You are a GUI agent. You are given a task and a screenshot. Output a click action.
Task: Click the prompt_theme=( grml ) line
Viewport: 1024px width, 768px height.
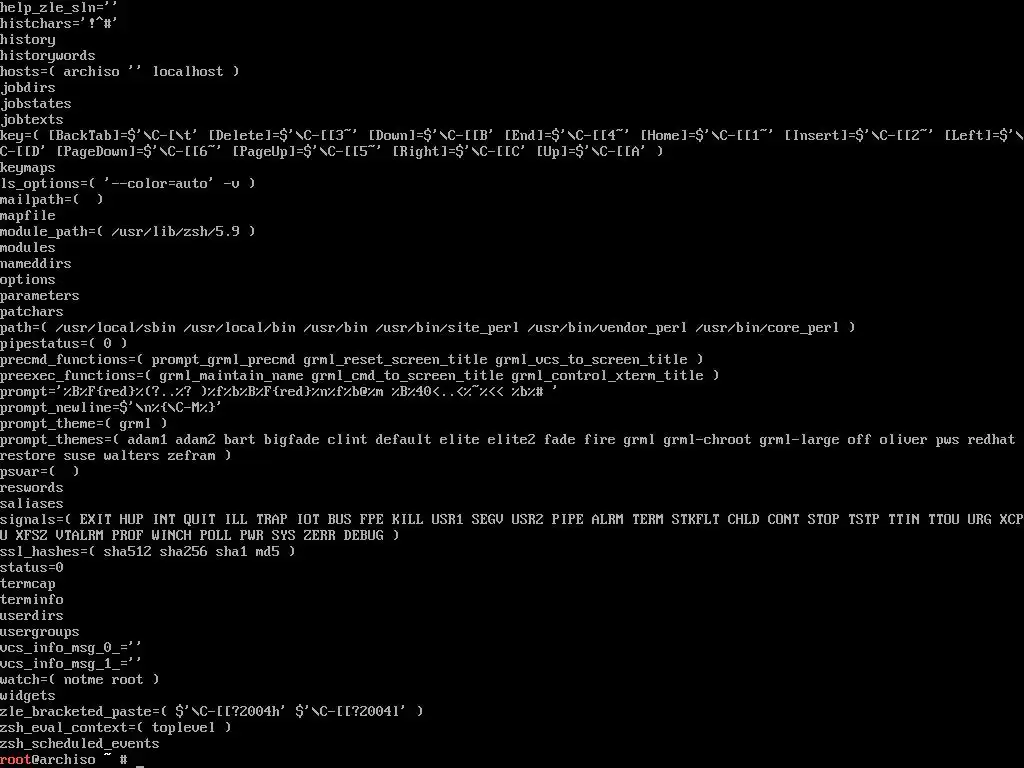(84, 424)
